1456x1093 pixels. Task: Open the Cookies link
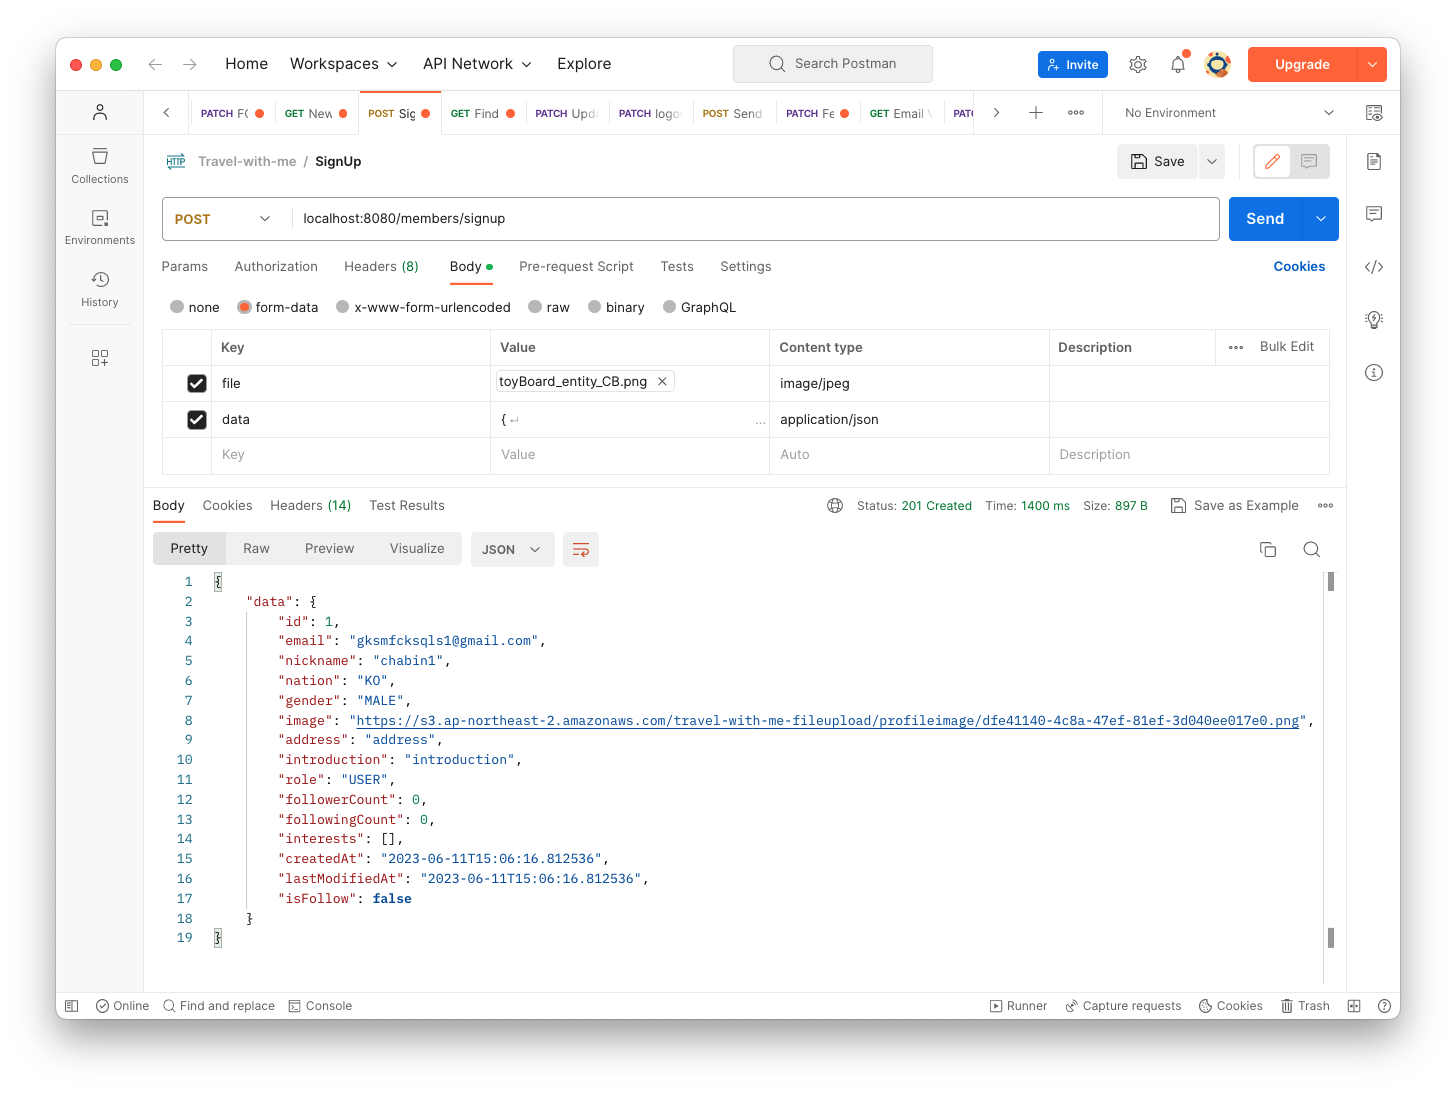pos(1299,266)
